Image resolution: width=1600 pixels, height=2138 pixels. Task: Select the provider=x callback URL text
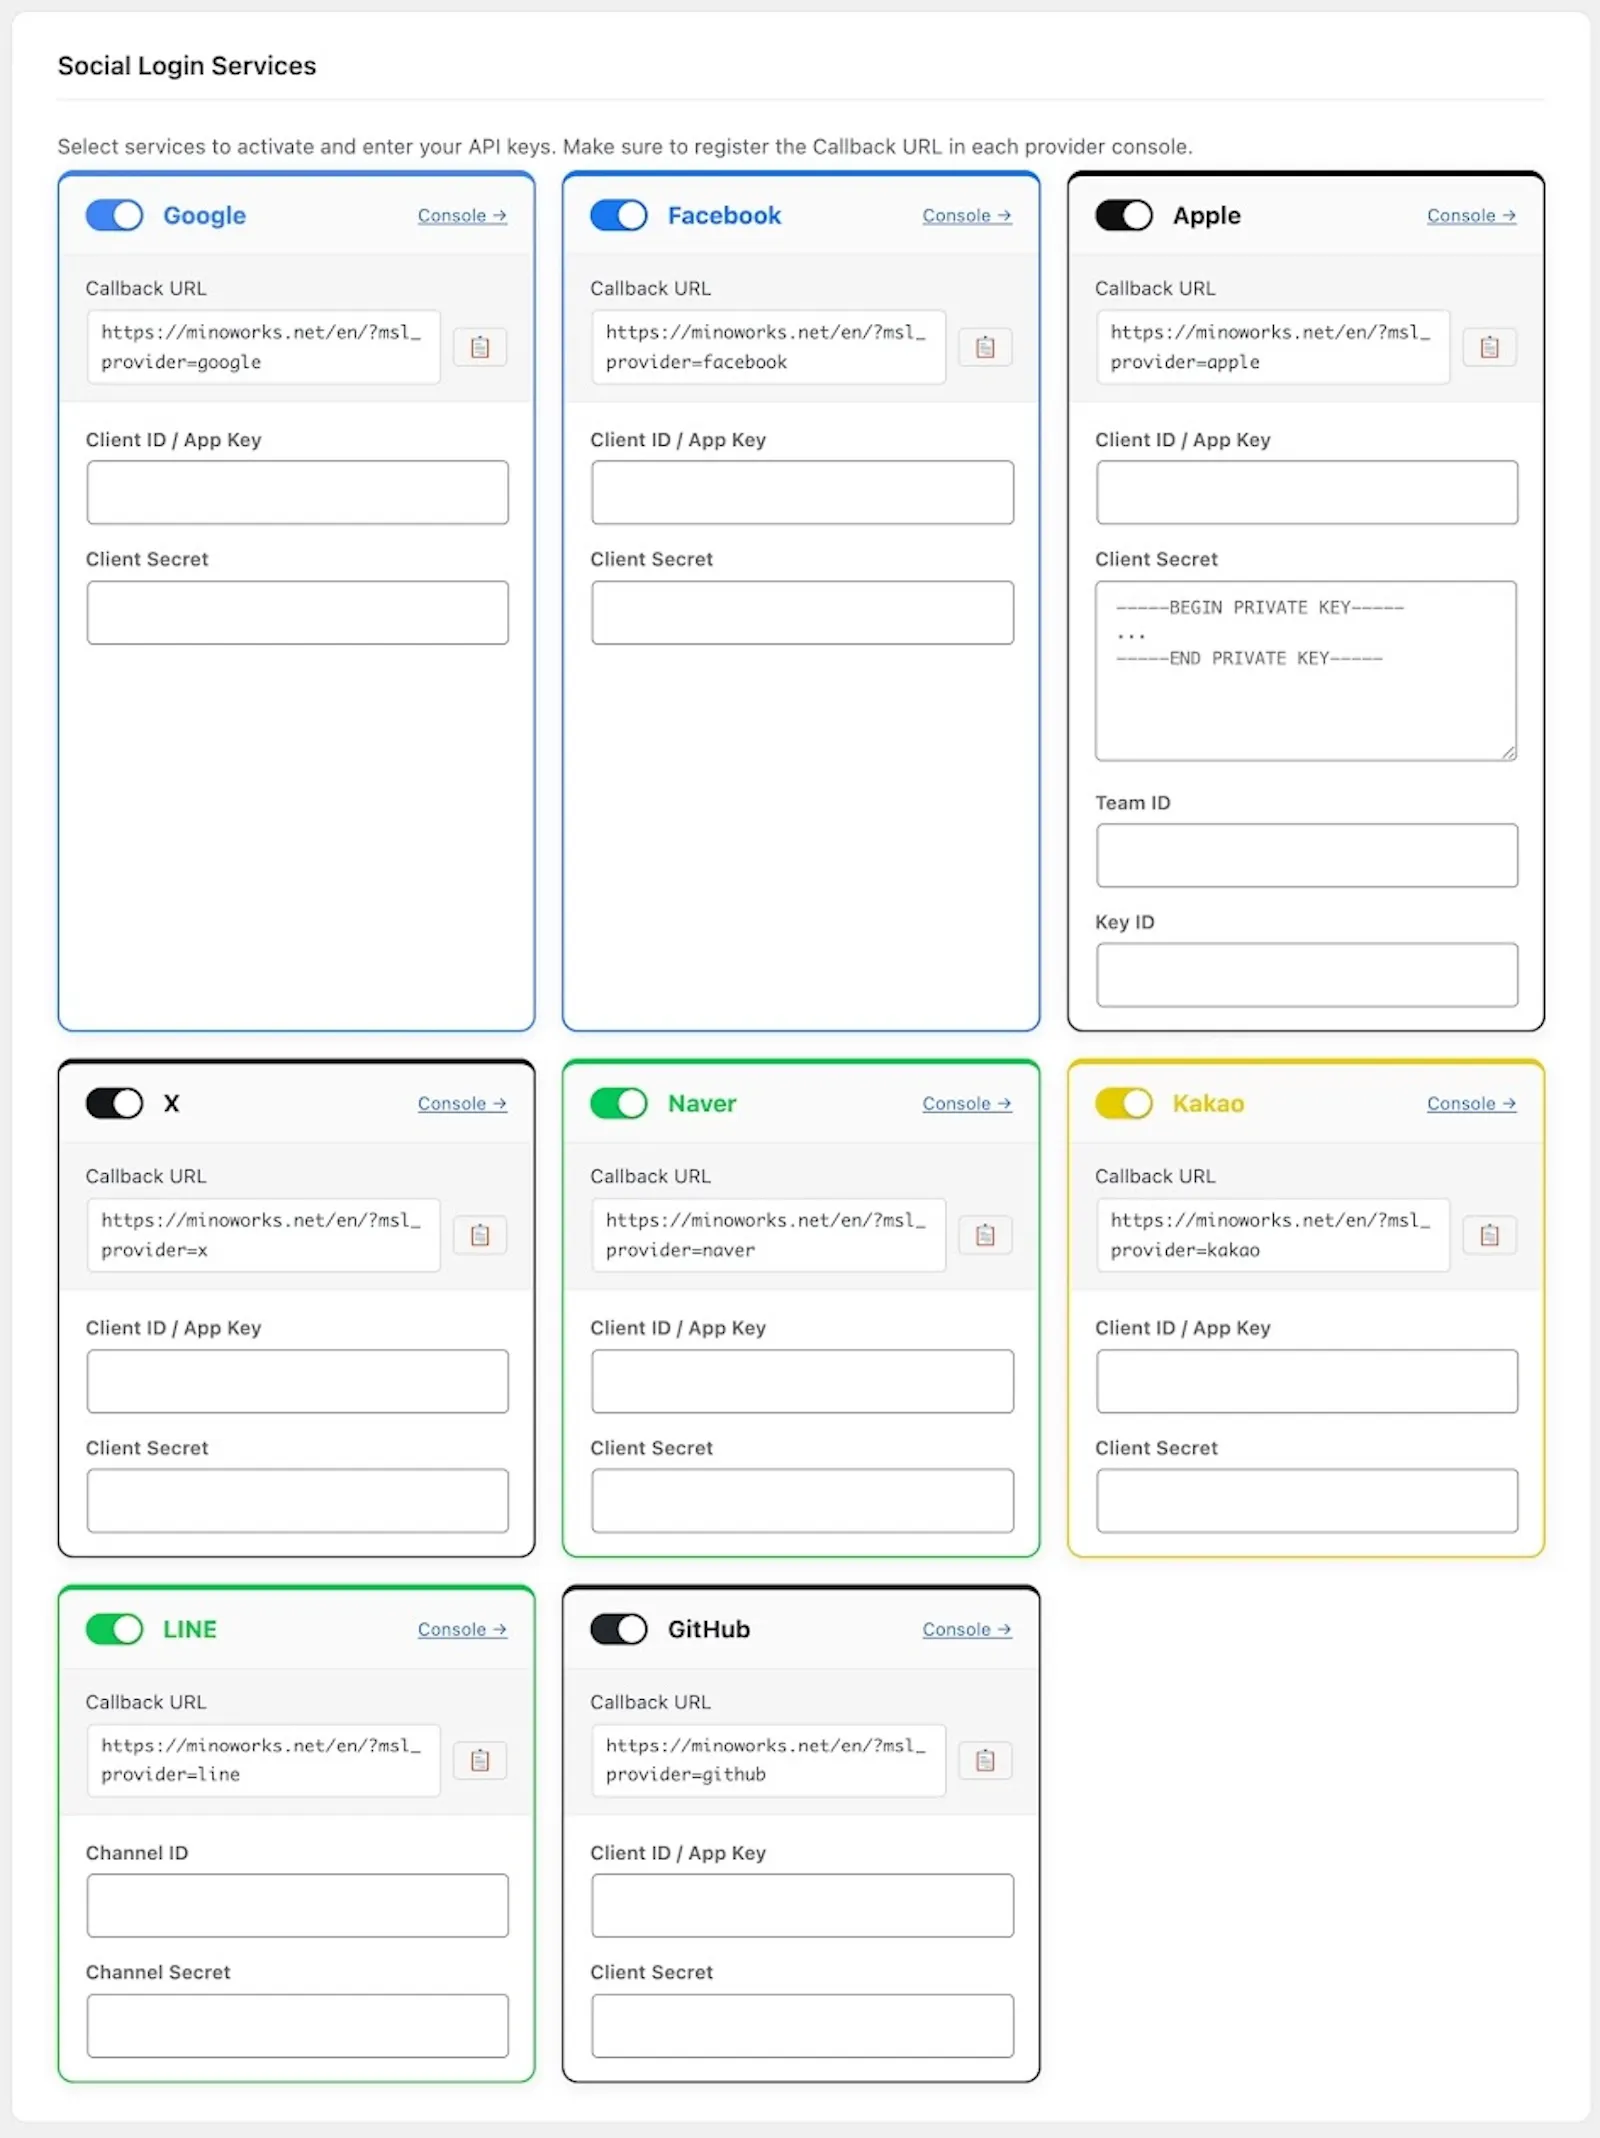coord(263,1235)
